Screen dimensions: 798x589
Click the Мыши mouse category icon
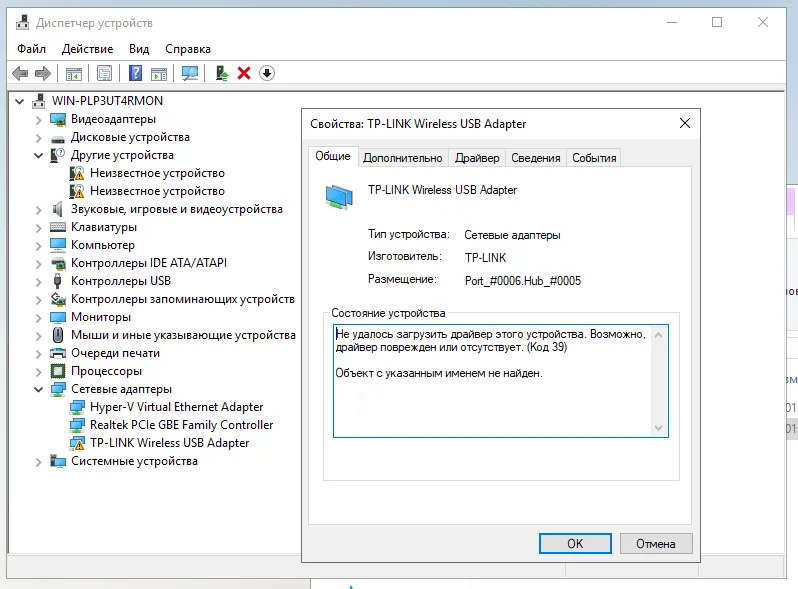pyautogui.click(x=58, y=335)
